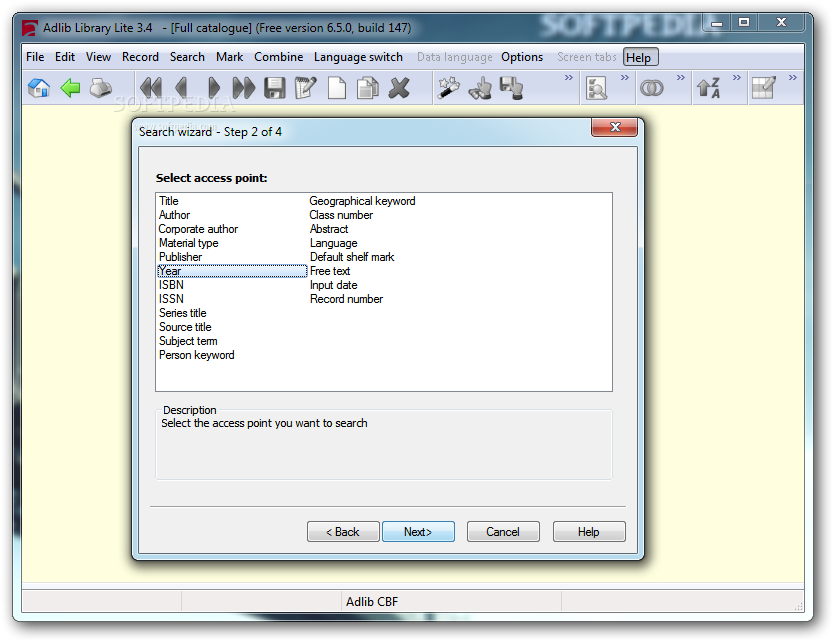
Task: Expand overflow chevron after hand-save icon
Action: (569, 78)
